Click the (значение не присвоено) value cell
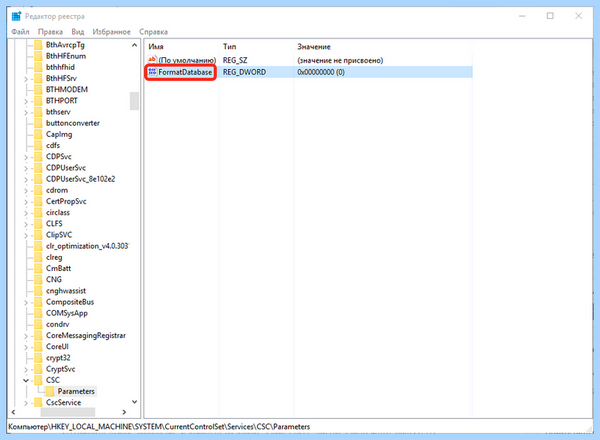The width and height of the screenshot is (600, 440). (340, 60)
